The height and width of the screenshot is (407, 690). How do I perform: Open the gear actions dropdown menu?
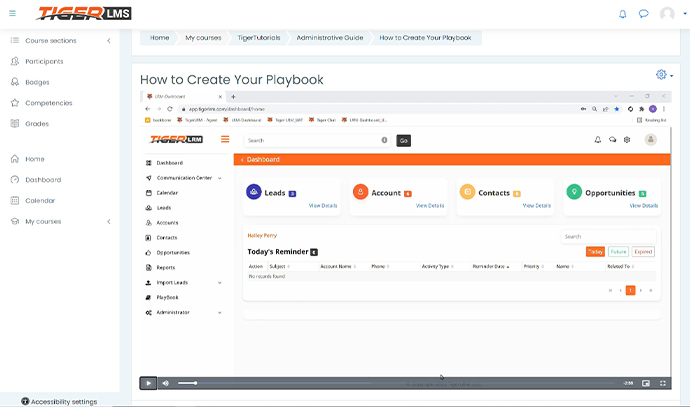click(664, 75)
